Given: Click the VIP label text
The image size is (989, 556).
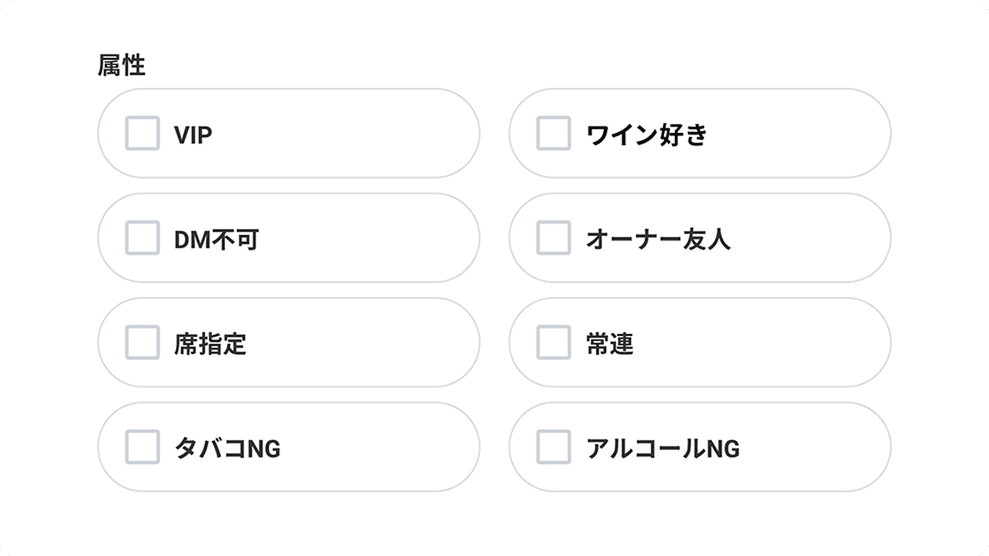Looking at the screenshot, I should coord(193,134).
